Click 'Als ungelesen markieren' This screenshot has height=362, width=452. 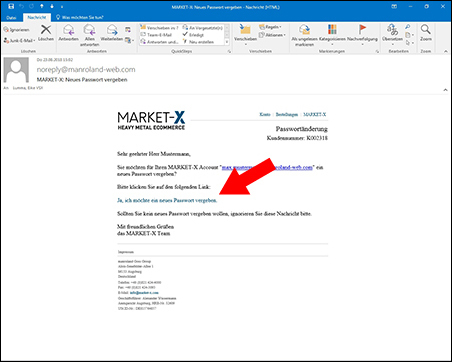pos(304,35)
